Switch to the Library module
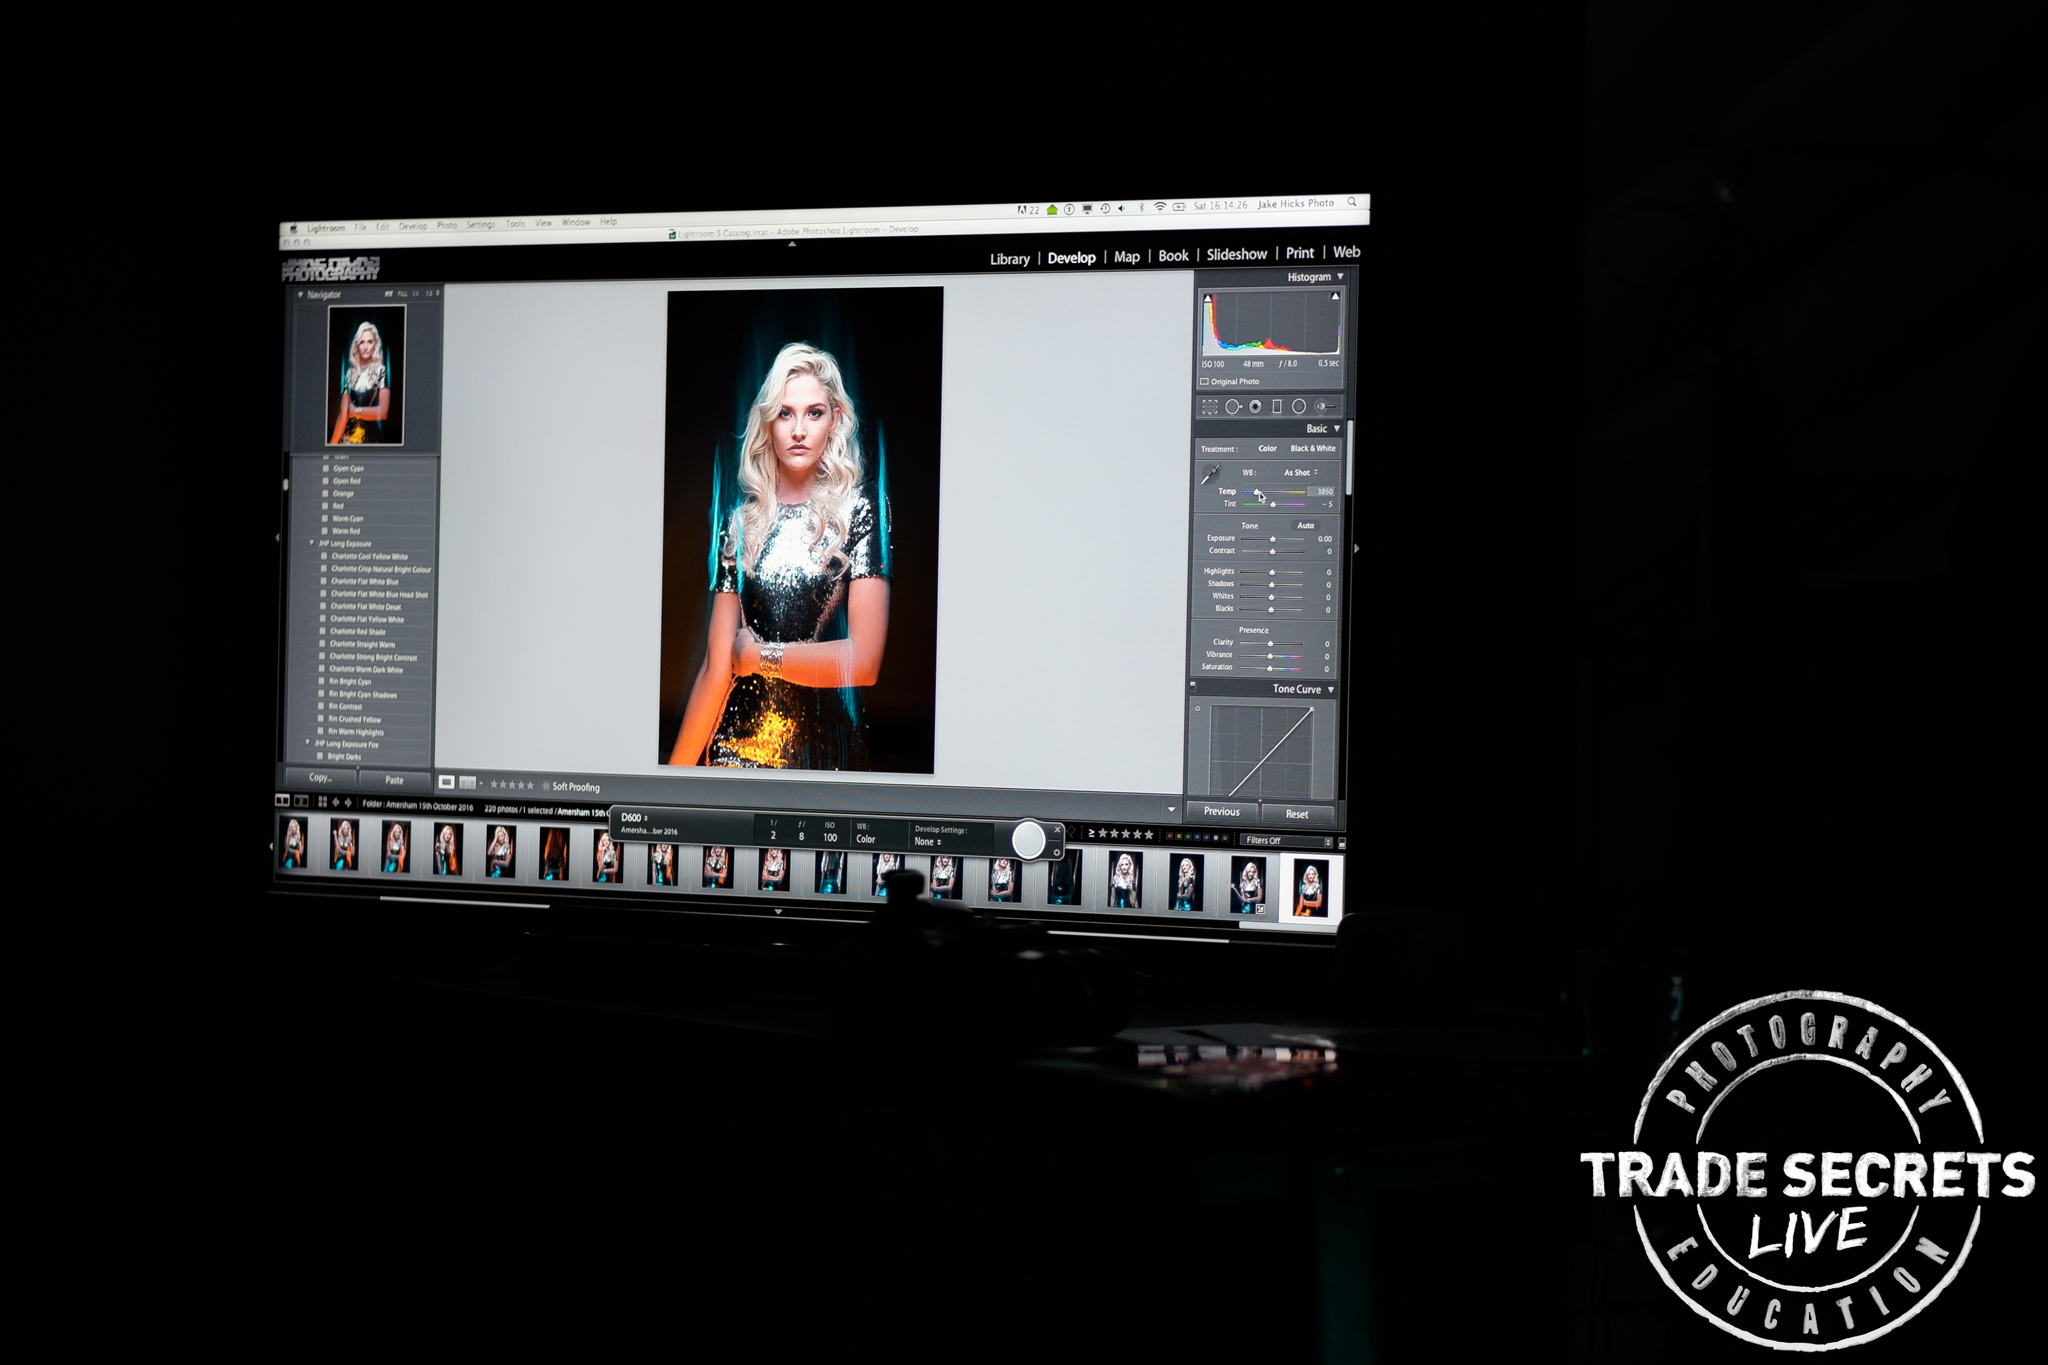 [1010, 259]
